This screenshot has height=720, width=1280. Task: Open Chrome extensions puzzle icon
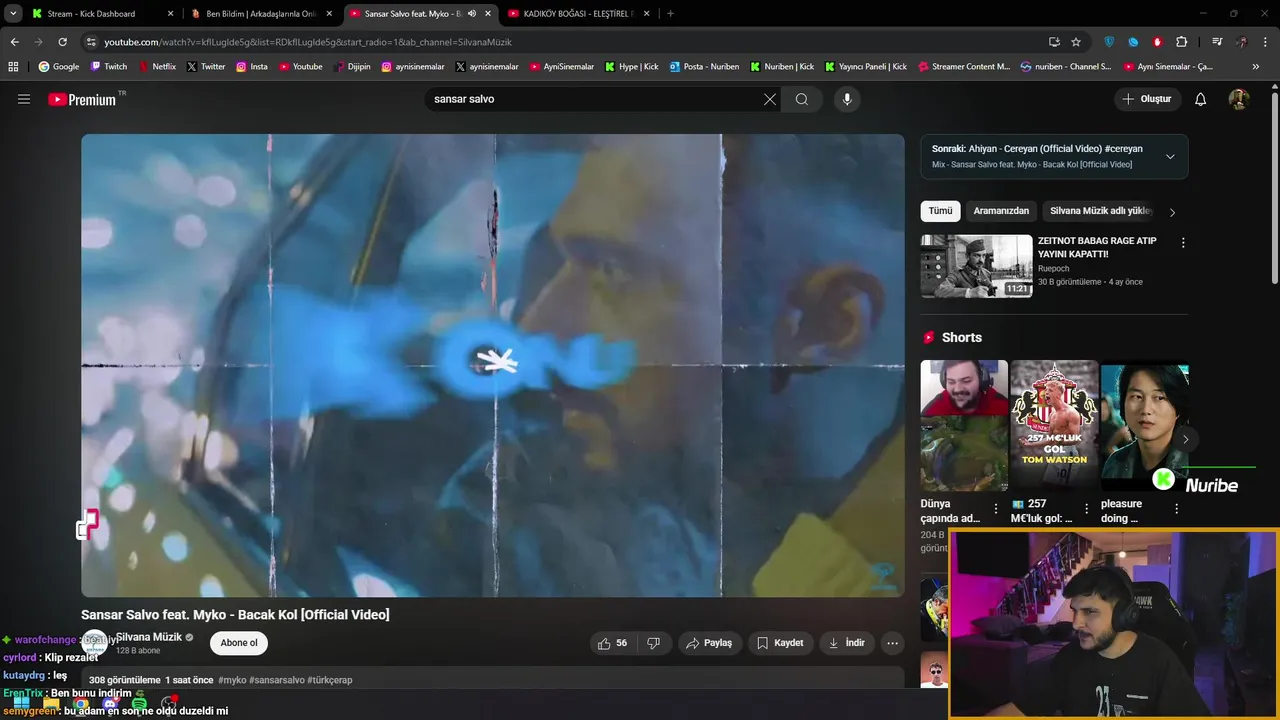tap(1182, 42)
